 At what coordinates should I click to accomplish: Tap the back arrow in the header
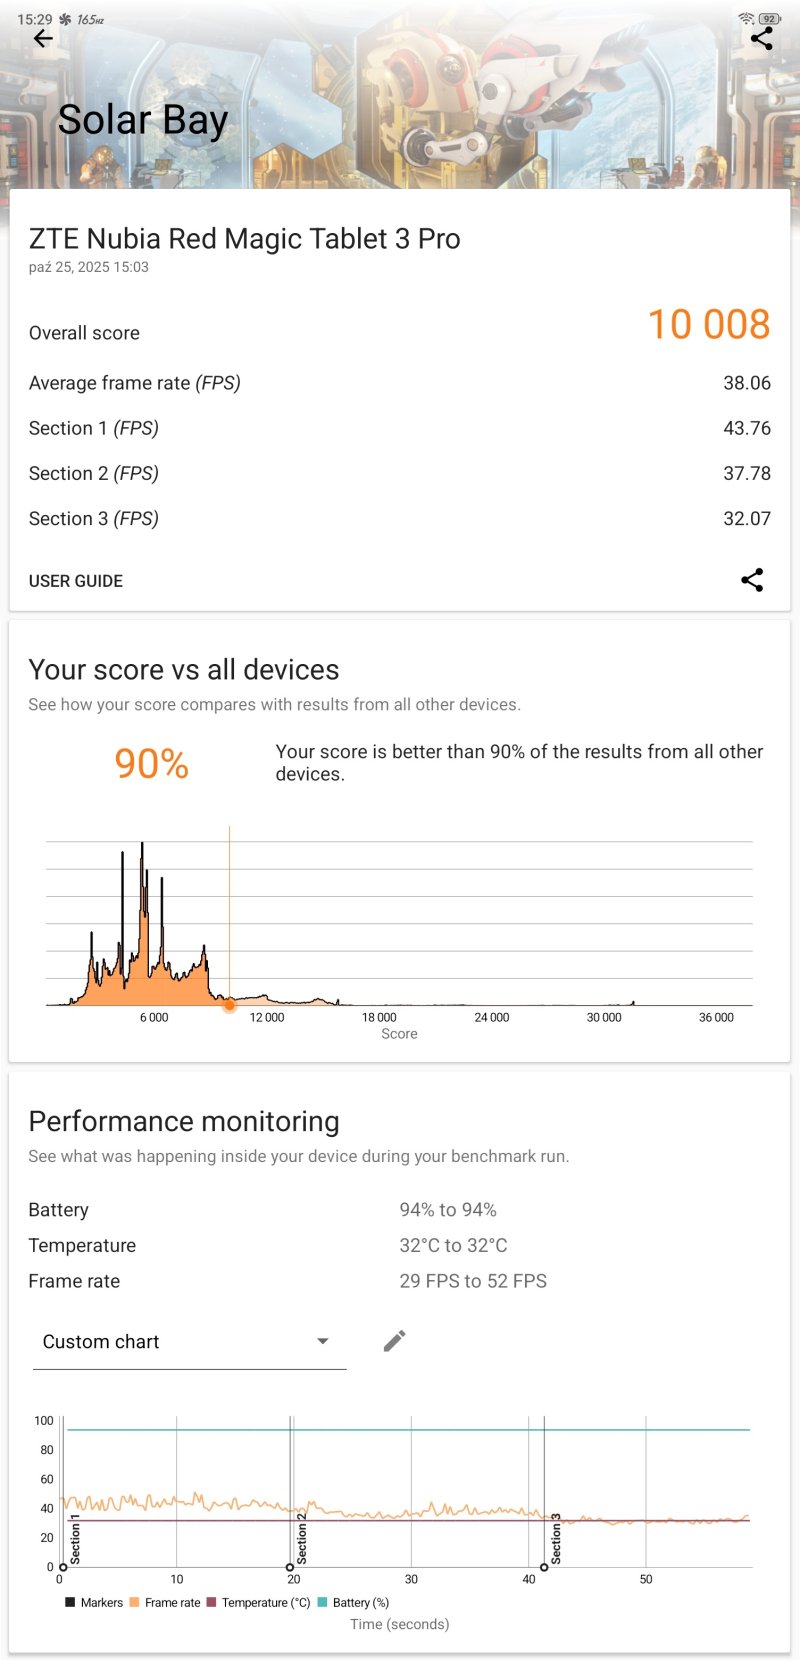click(43, 39)
